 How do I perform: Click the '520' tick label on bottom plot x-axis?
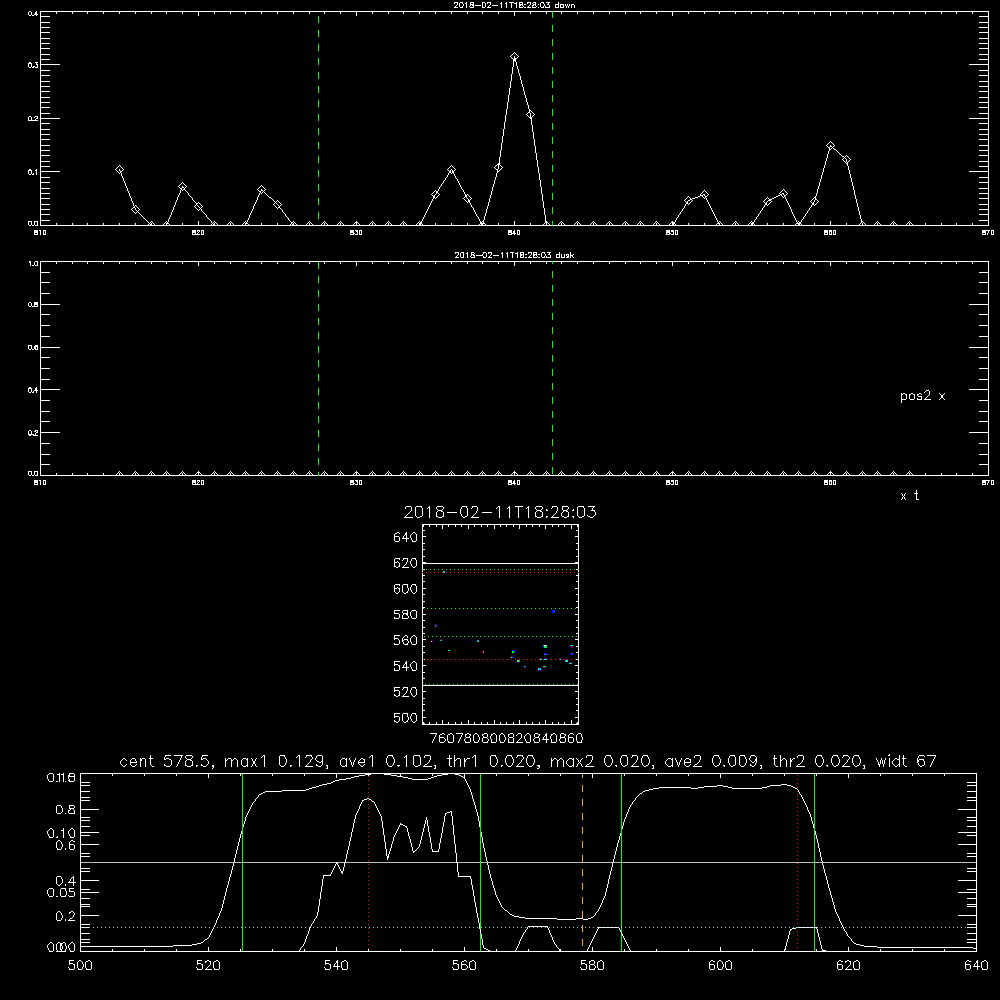click(208, 966)
